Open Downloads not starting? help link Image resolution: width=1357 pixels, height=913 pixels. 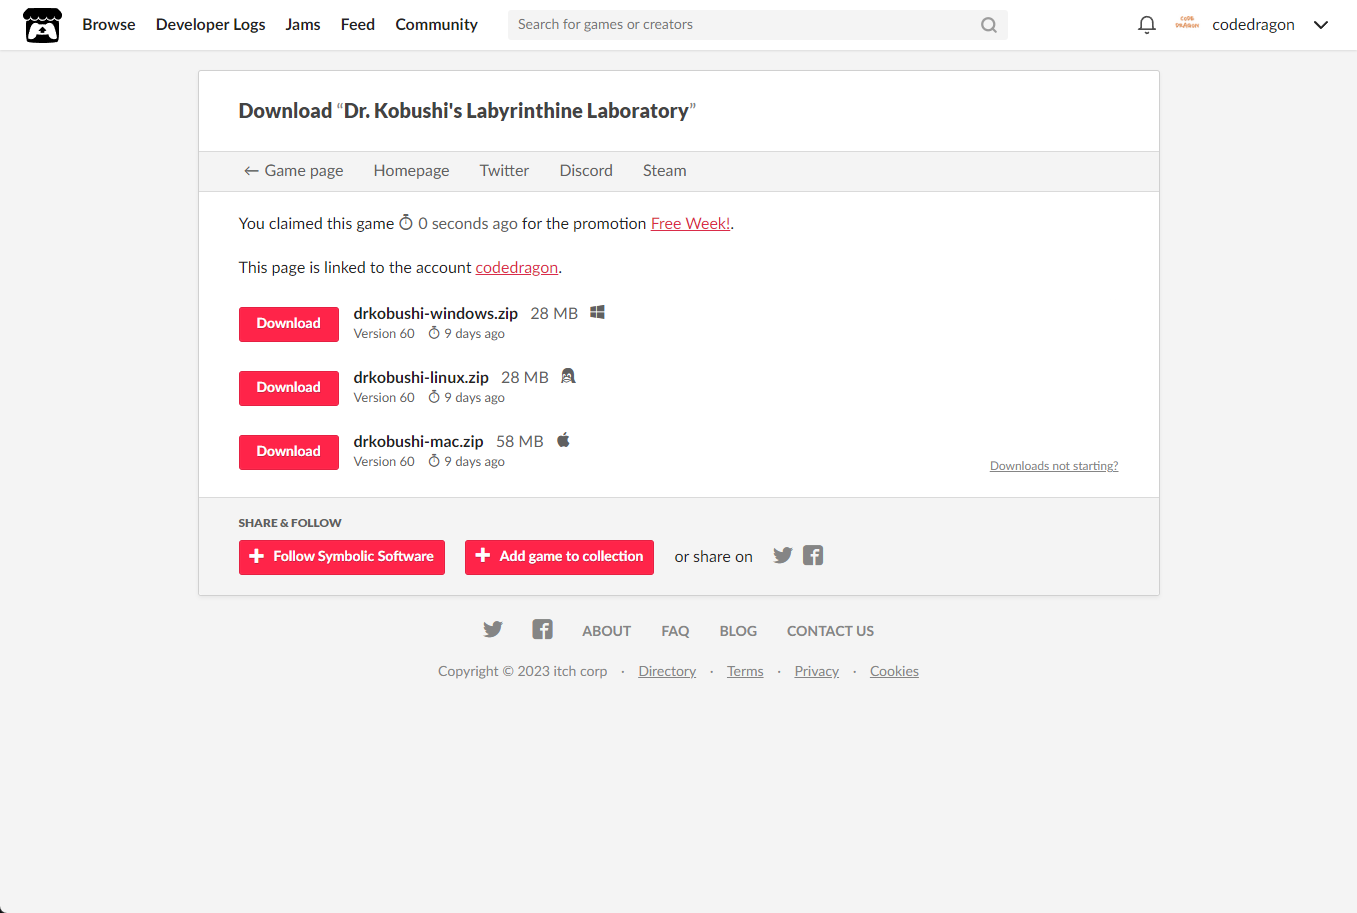pos(1054,466)
